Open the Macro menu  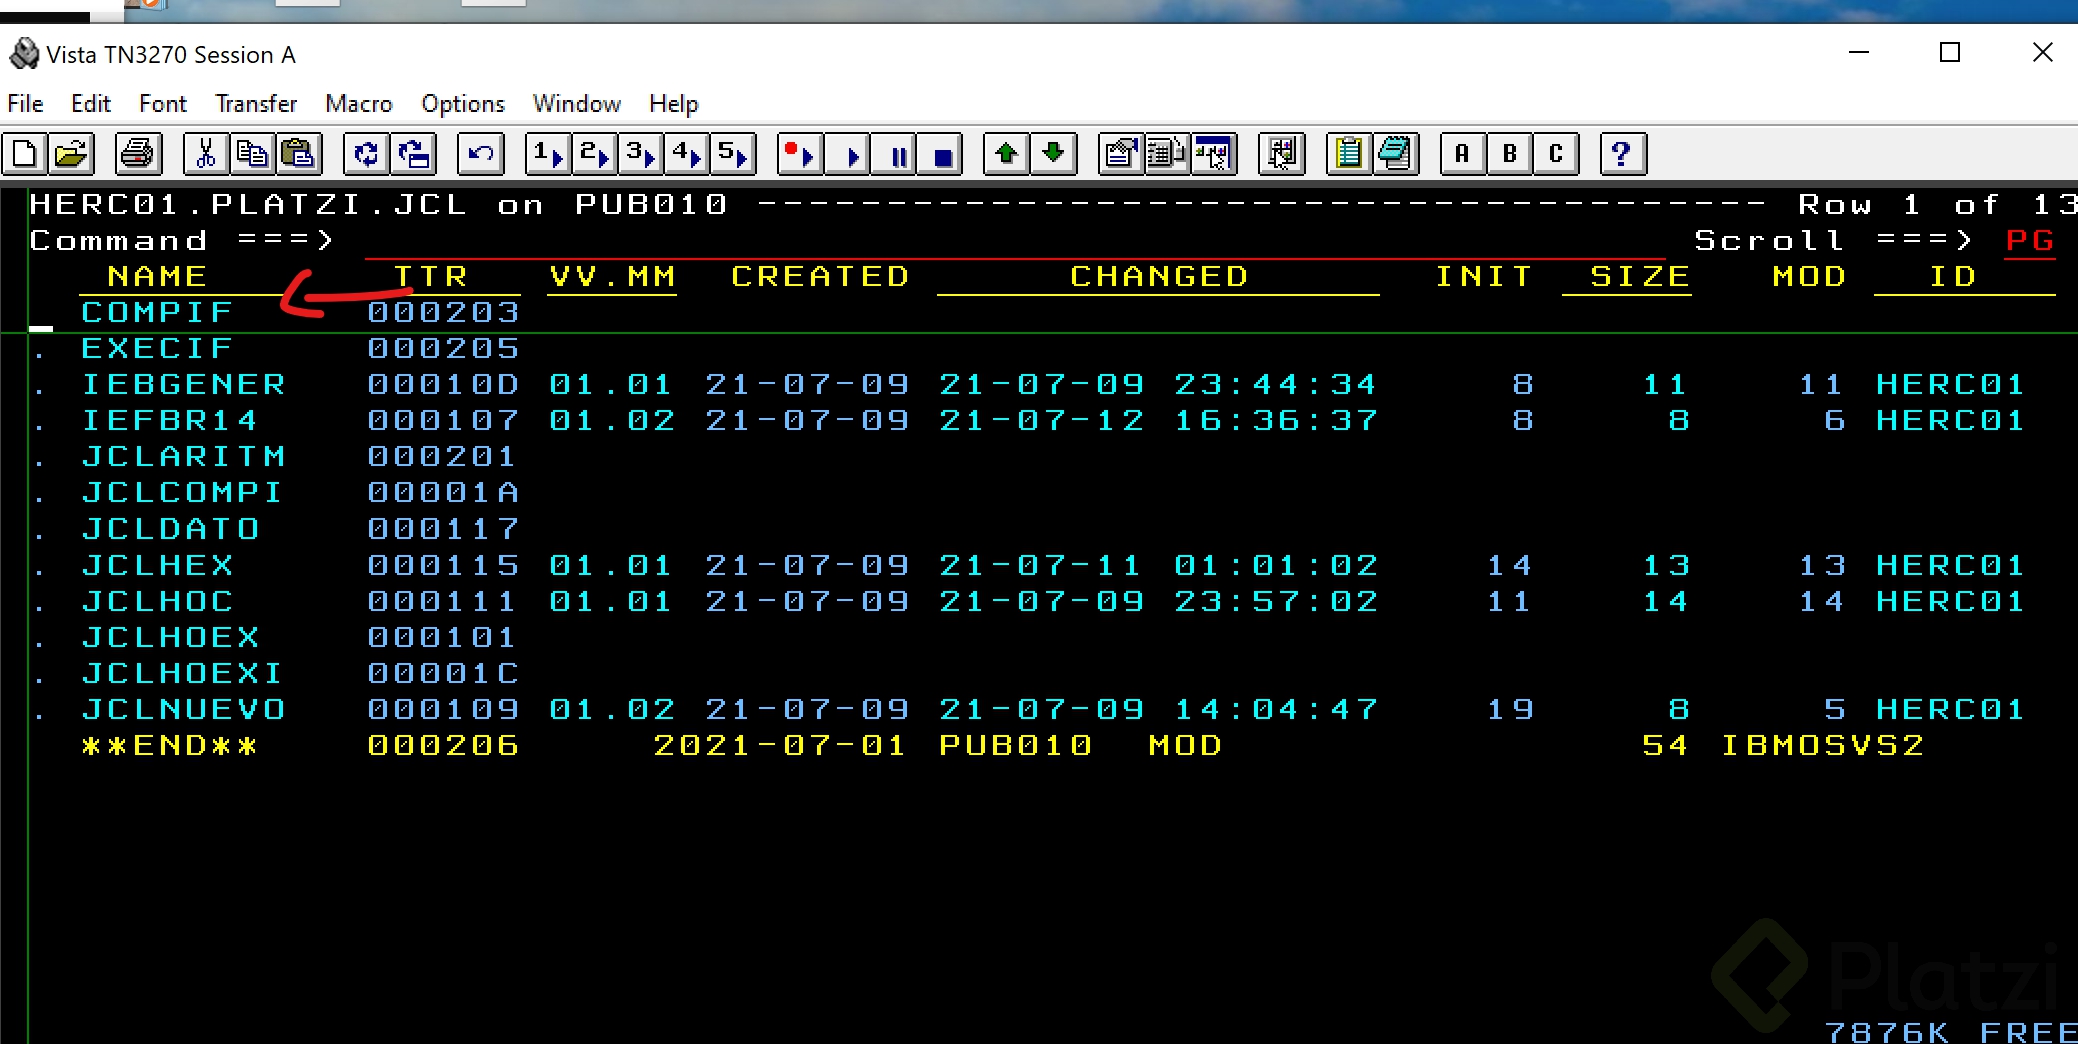pos(359,104)
